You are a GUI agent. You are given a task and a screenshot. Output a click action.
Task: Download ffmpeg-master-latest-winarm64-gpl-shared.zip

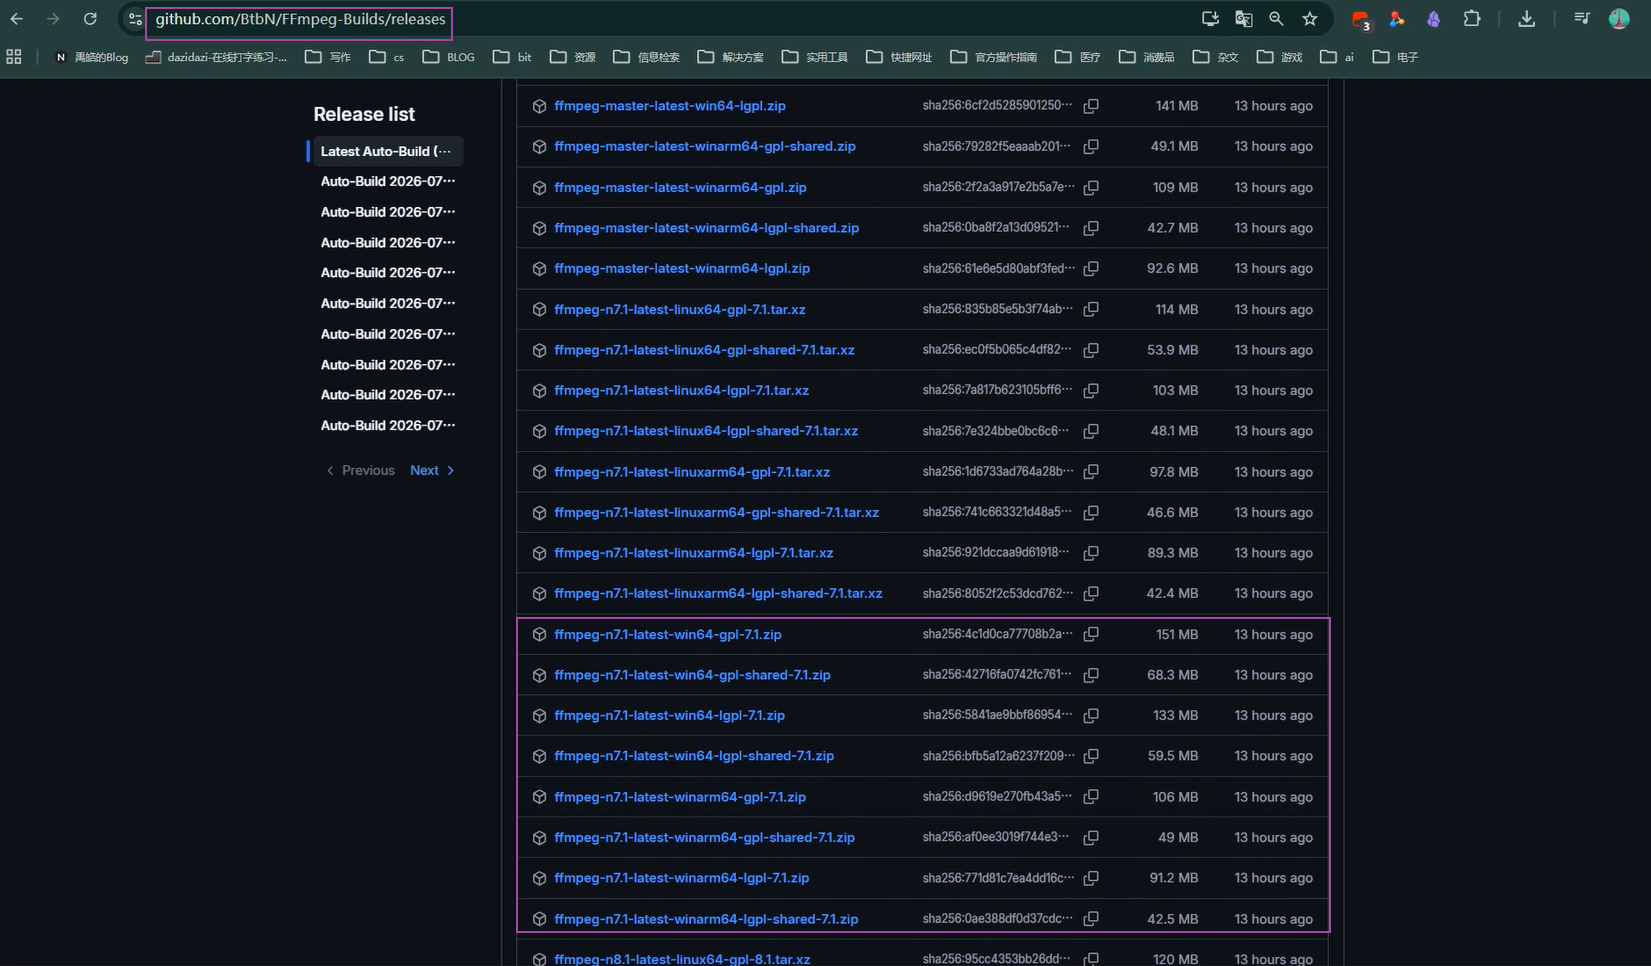pyautogui.click(x=705, y=146)
